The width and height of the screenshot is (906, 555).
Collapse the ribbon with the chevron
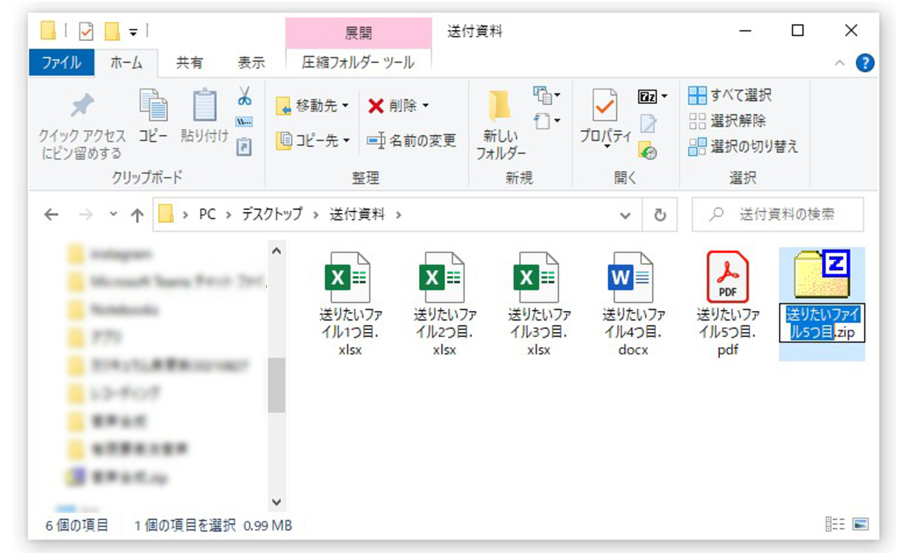pos(840,63)
